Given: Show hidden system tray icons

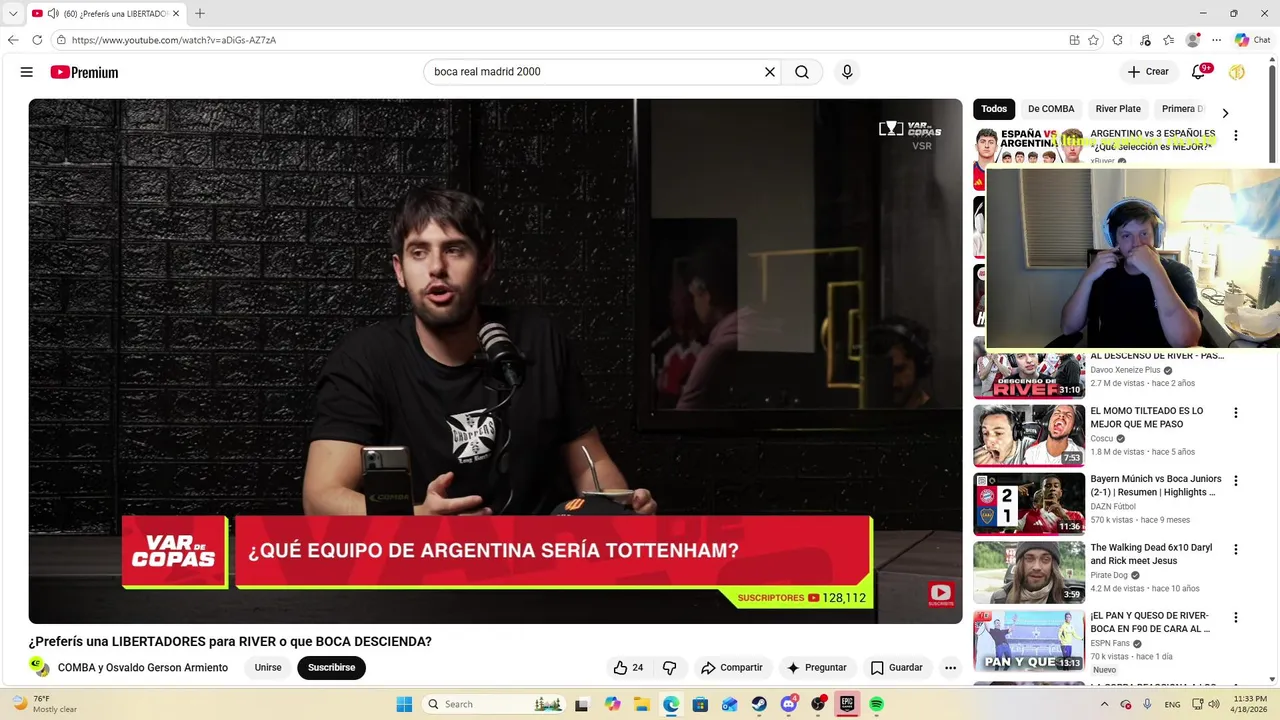Looking at the screenshot, I should 1105,704.
